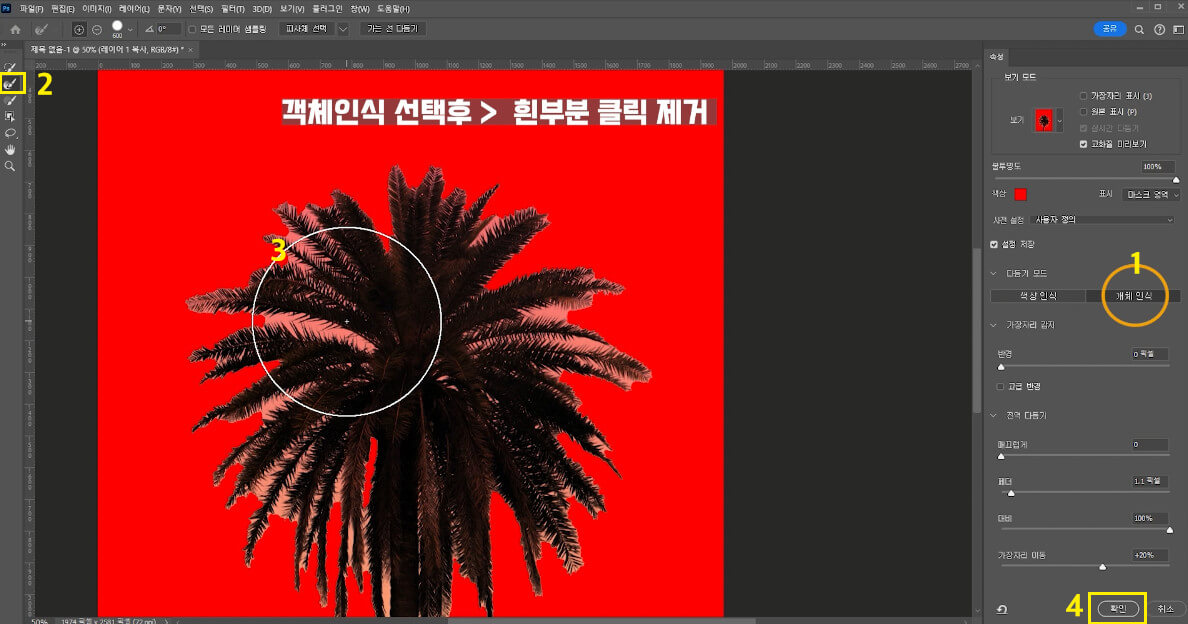Image resolution: width=1188 pixels, height=624 pixels.
Task: Select the Hand tool
Action: (10, 150)
